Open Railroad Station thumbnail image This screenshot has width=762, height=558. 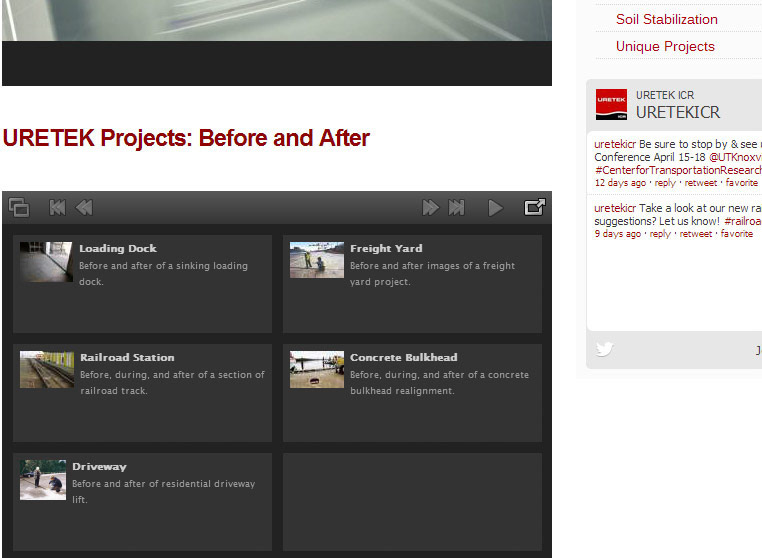[x=47, y=369]
